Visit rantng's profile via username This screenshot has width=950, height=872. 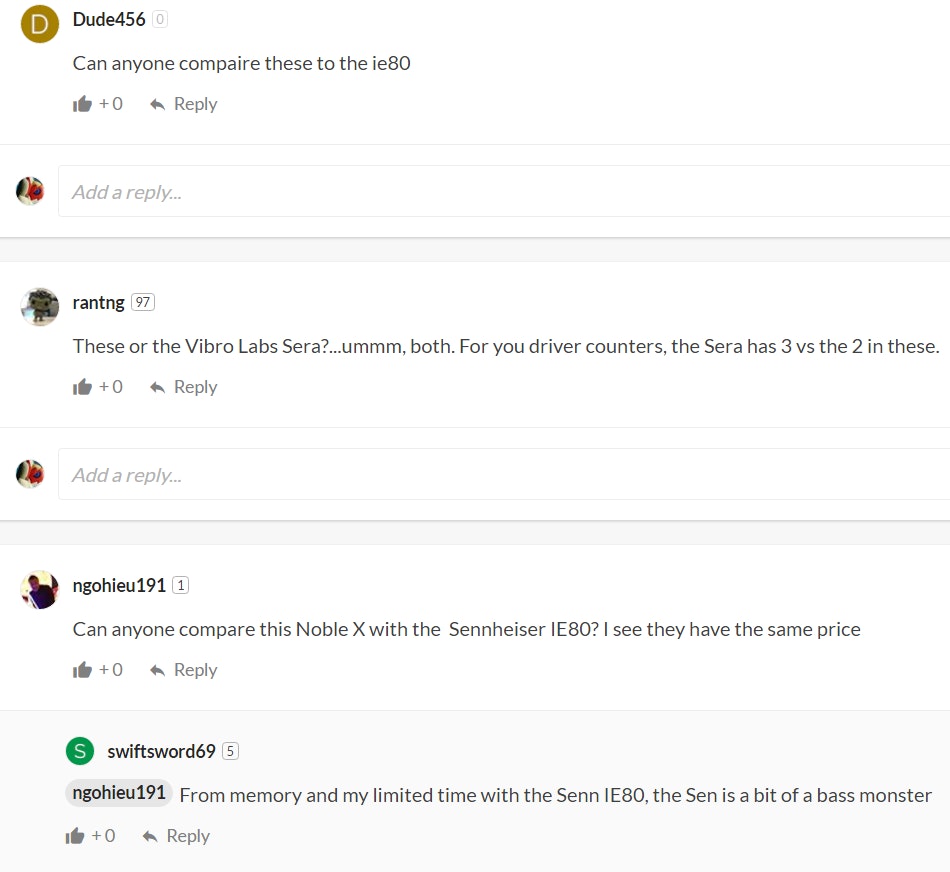[99, 302]
